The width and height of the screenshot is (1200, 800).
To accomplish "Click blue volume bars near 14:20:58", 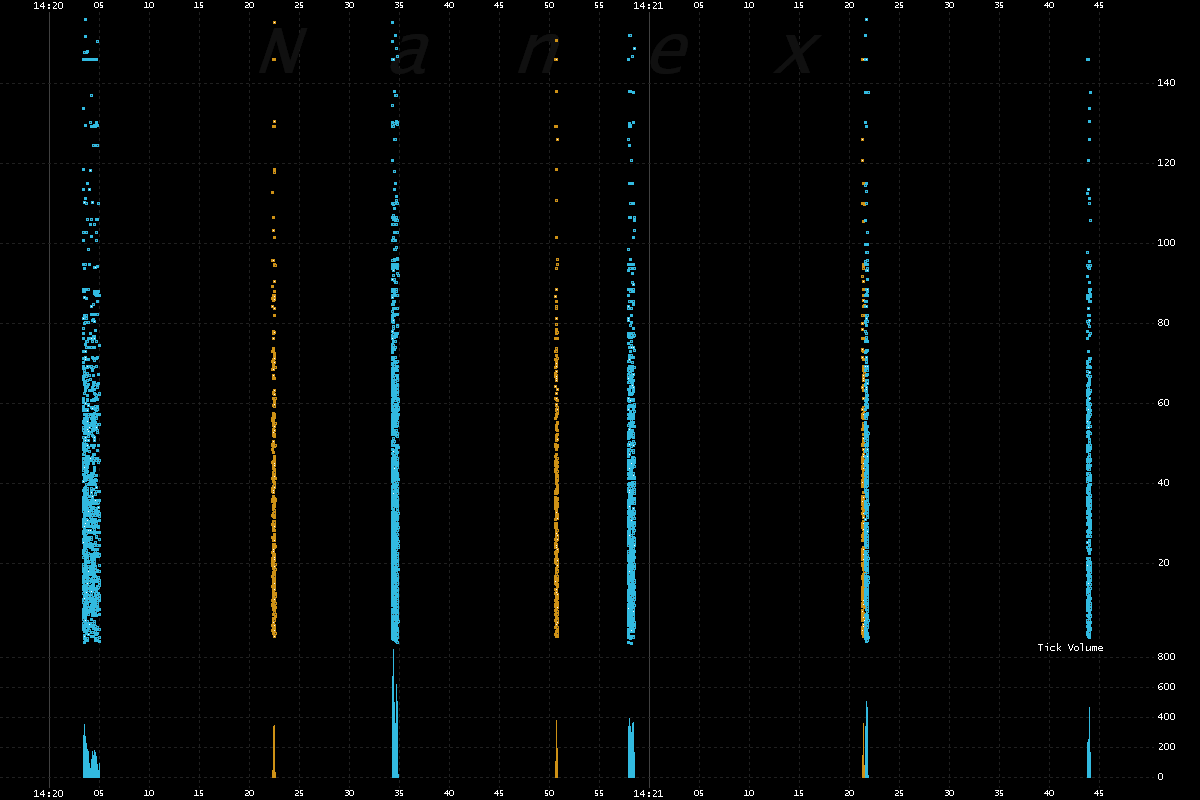I will pos(631,747).
